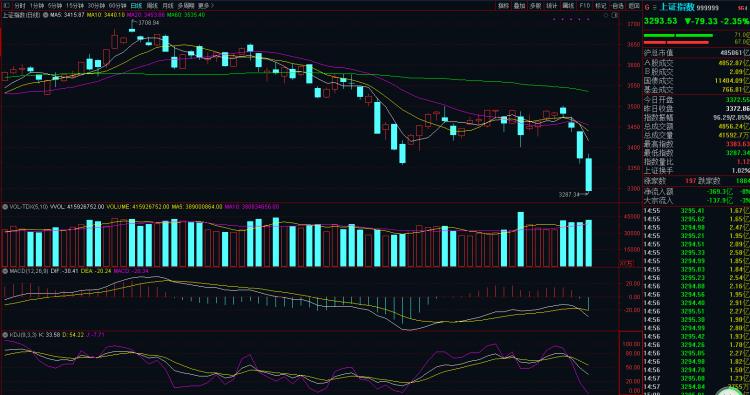Toggle the 自选 watchlist button
This screenshot has height=395, width=750.
(x=618, y=6)
